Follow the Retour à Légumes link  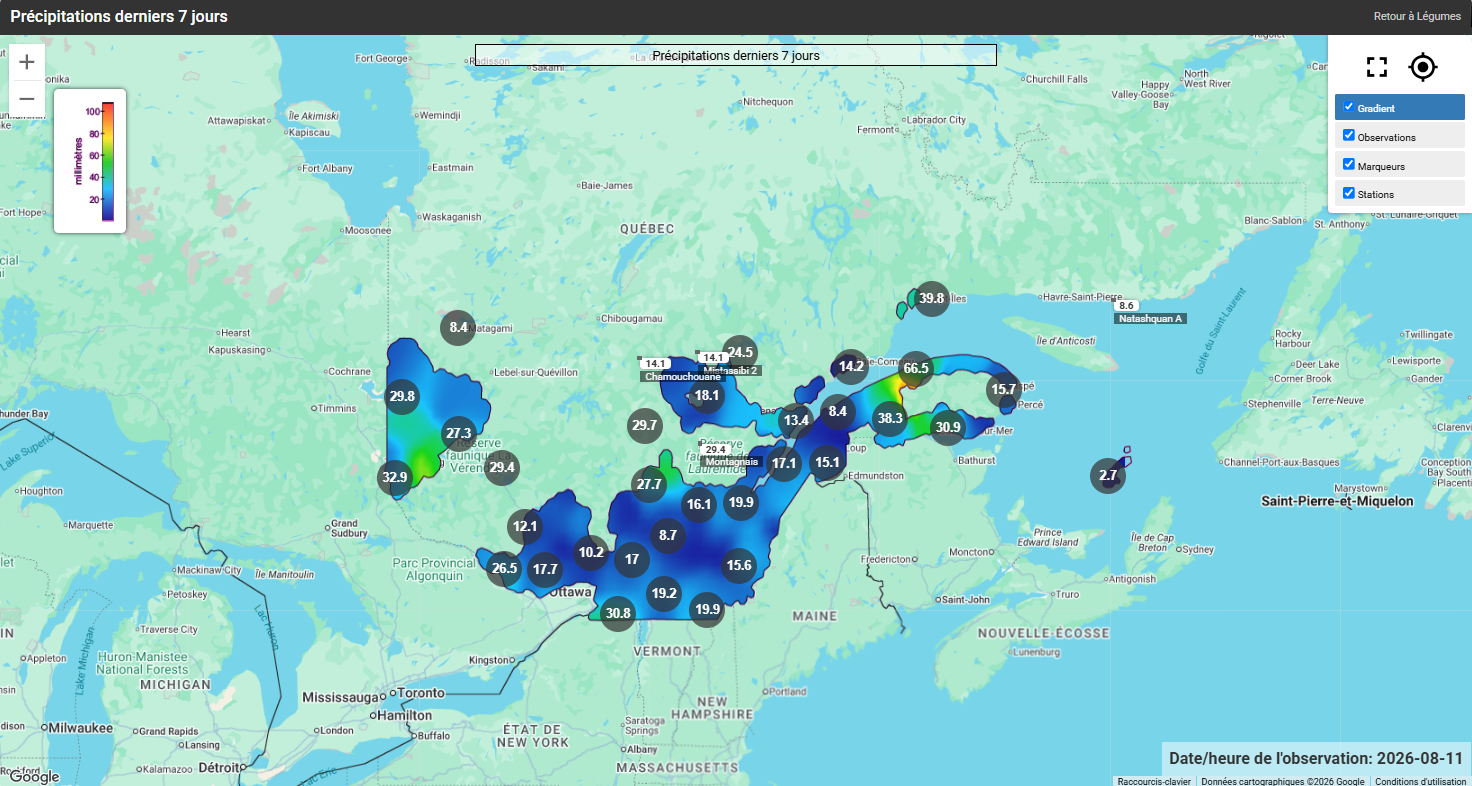1417,16
